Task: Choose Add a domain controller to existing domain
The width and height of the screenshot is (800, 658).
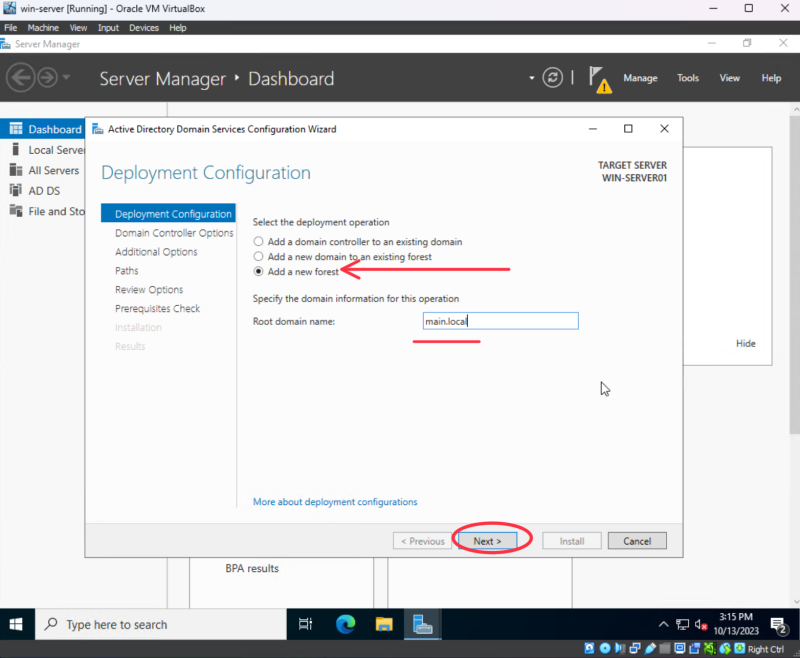Action: pyautogui.click(x=258, y=240)
